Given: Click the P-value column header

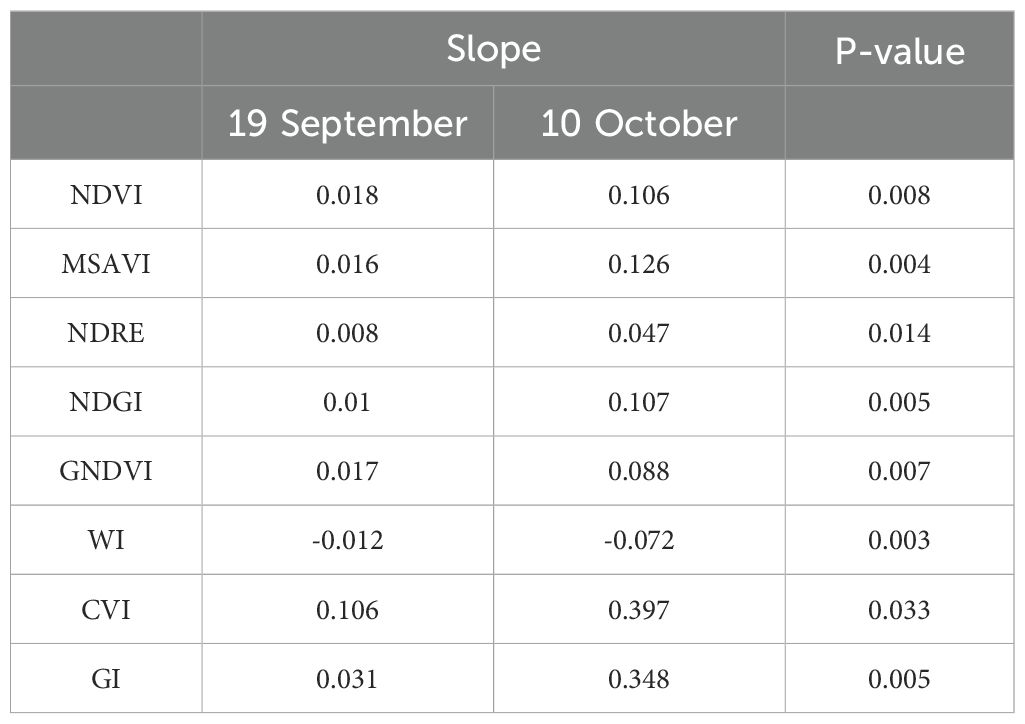Looking at the screenshot, I should pos(899,52).
